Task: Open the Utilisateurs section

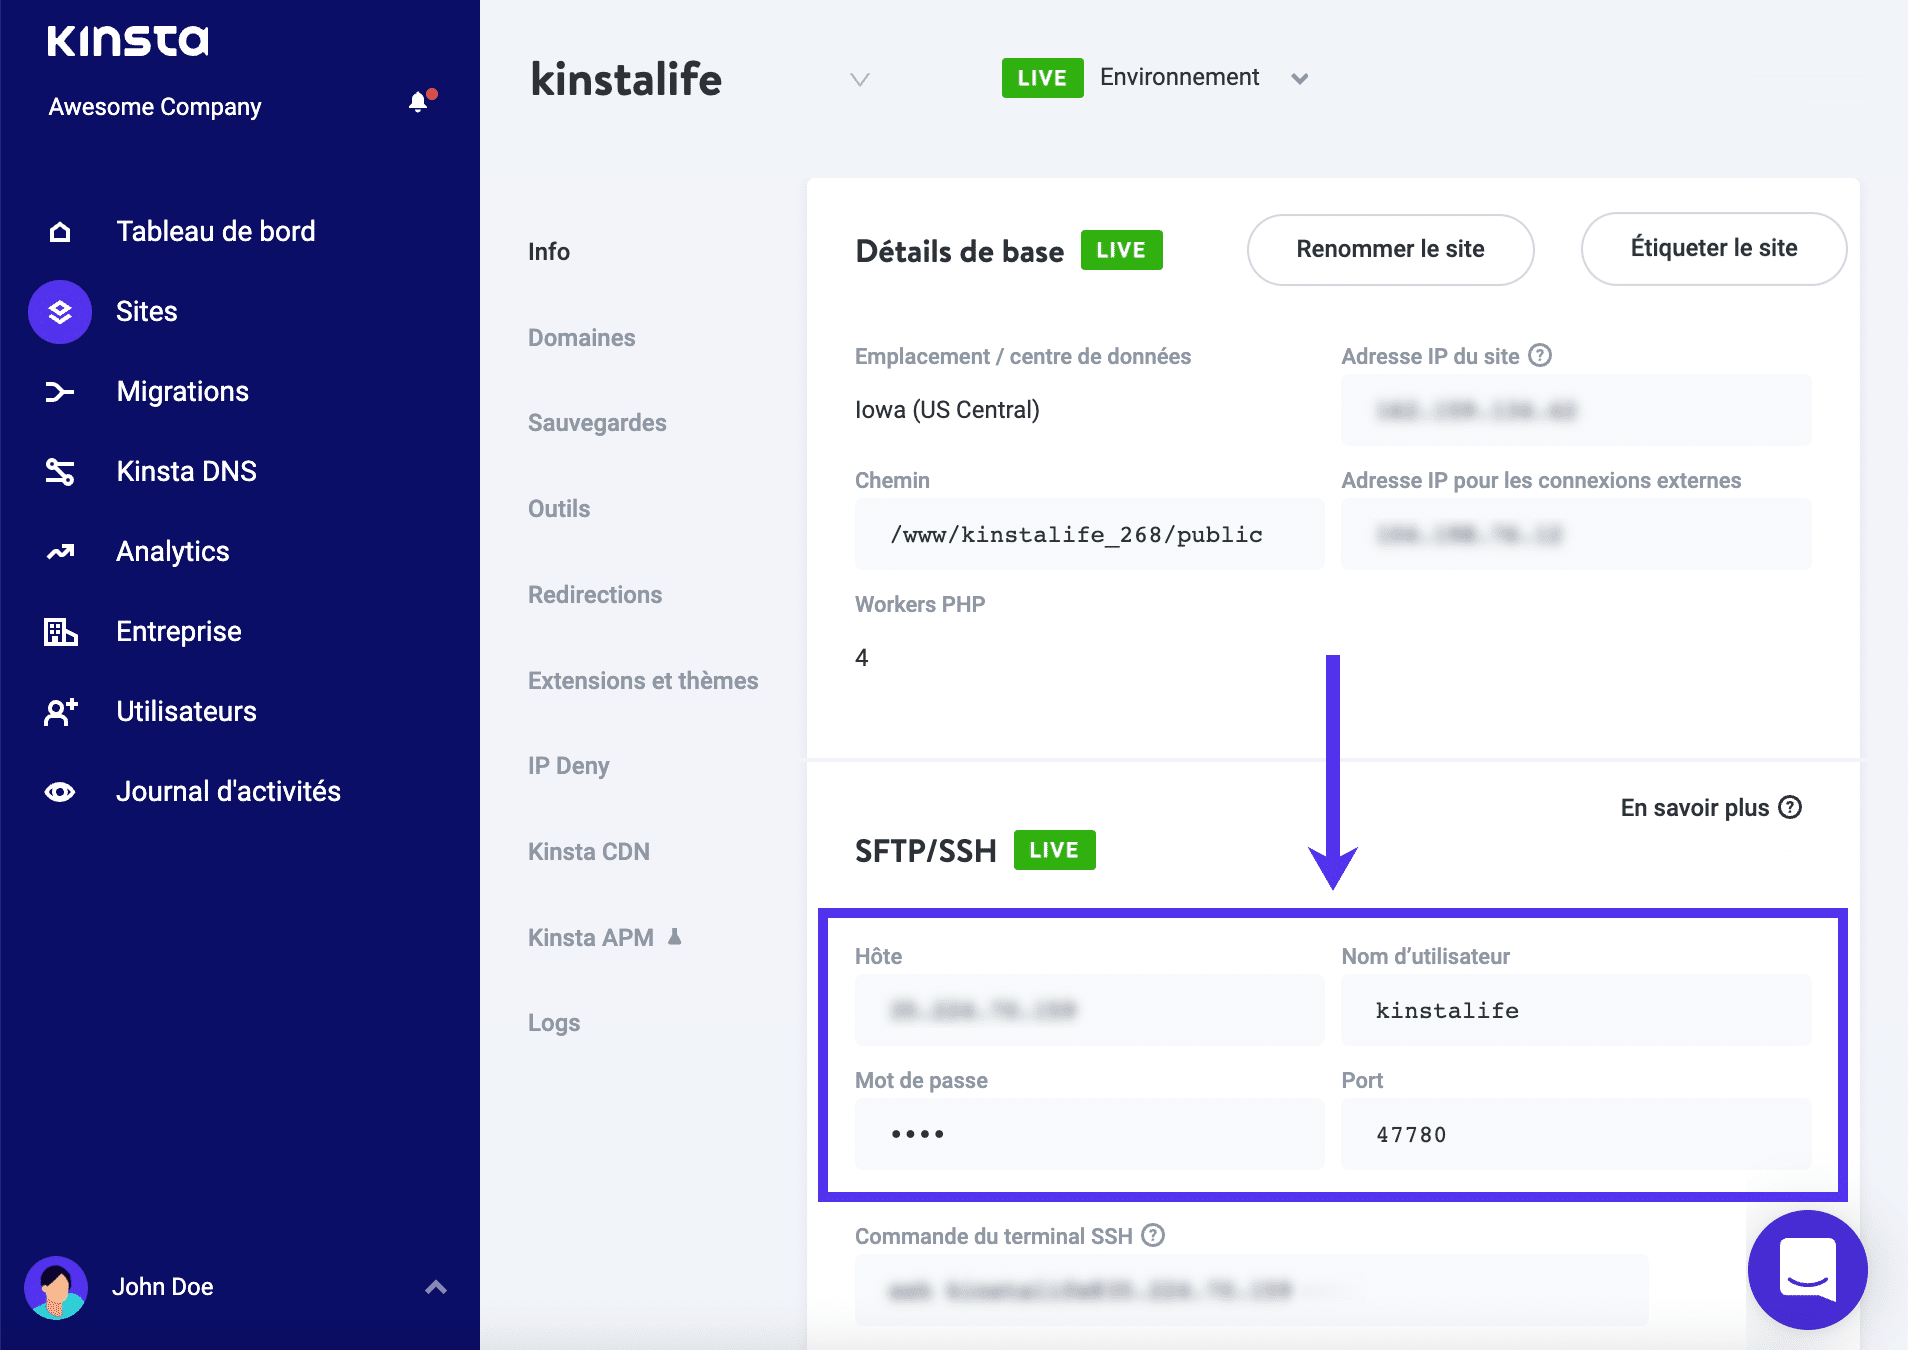Action: pos(186,711)
